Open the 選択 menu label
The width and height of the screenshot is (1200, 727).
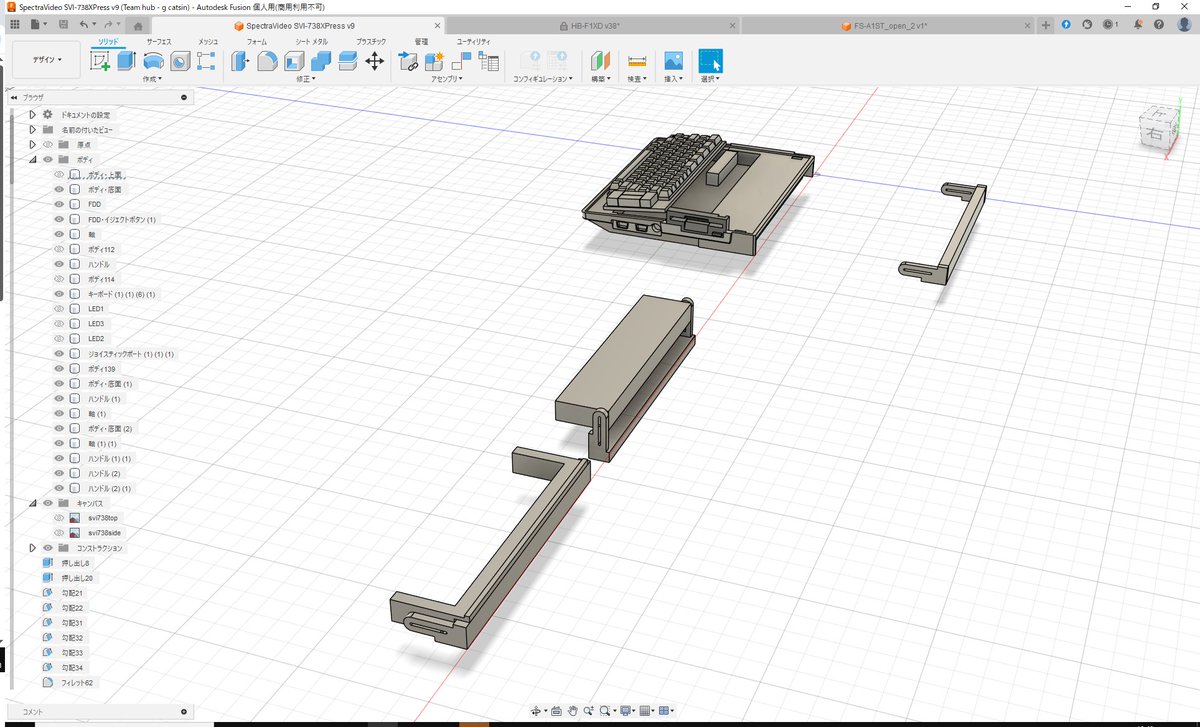coord(710,78)
